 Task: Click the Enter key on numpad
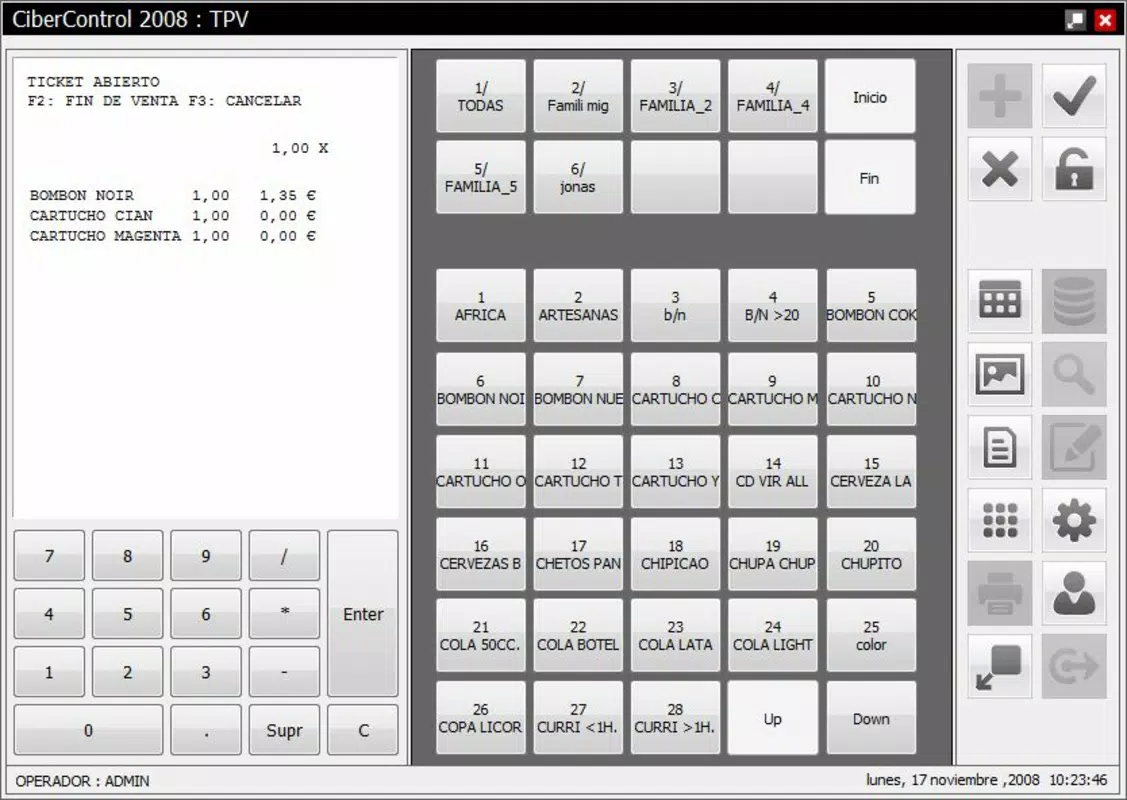pos(363,614)
